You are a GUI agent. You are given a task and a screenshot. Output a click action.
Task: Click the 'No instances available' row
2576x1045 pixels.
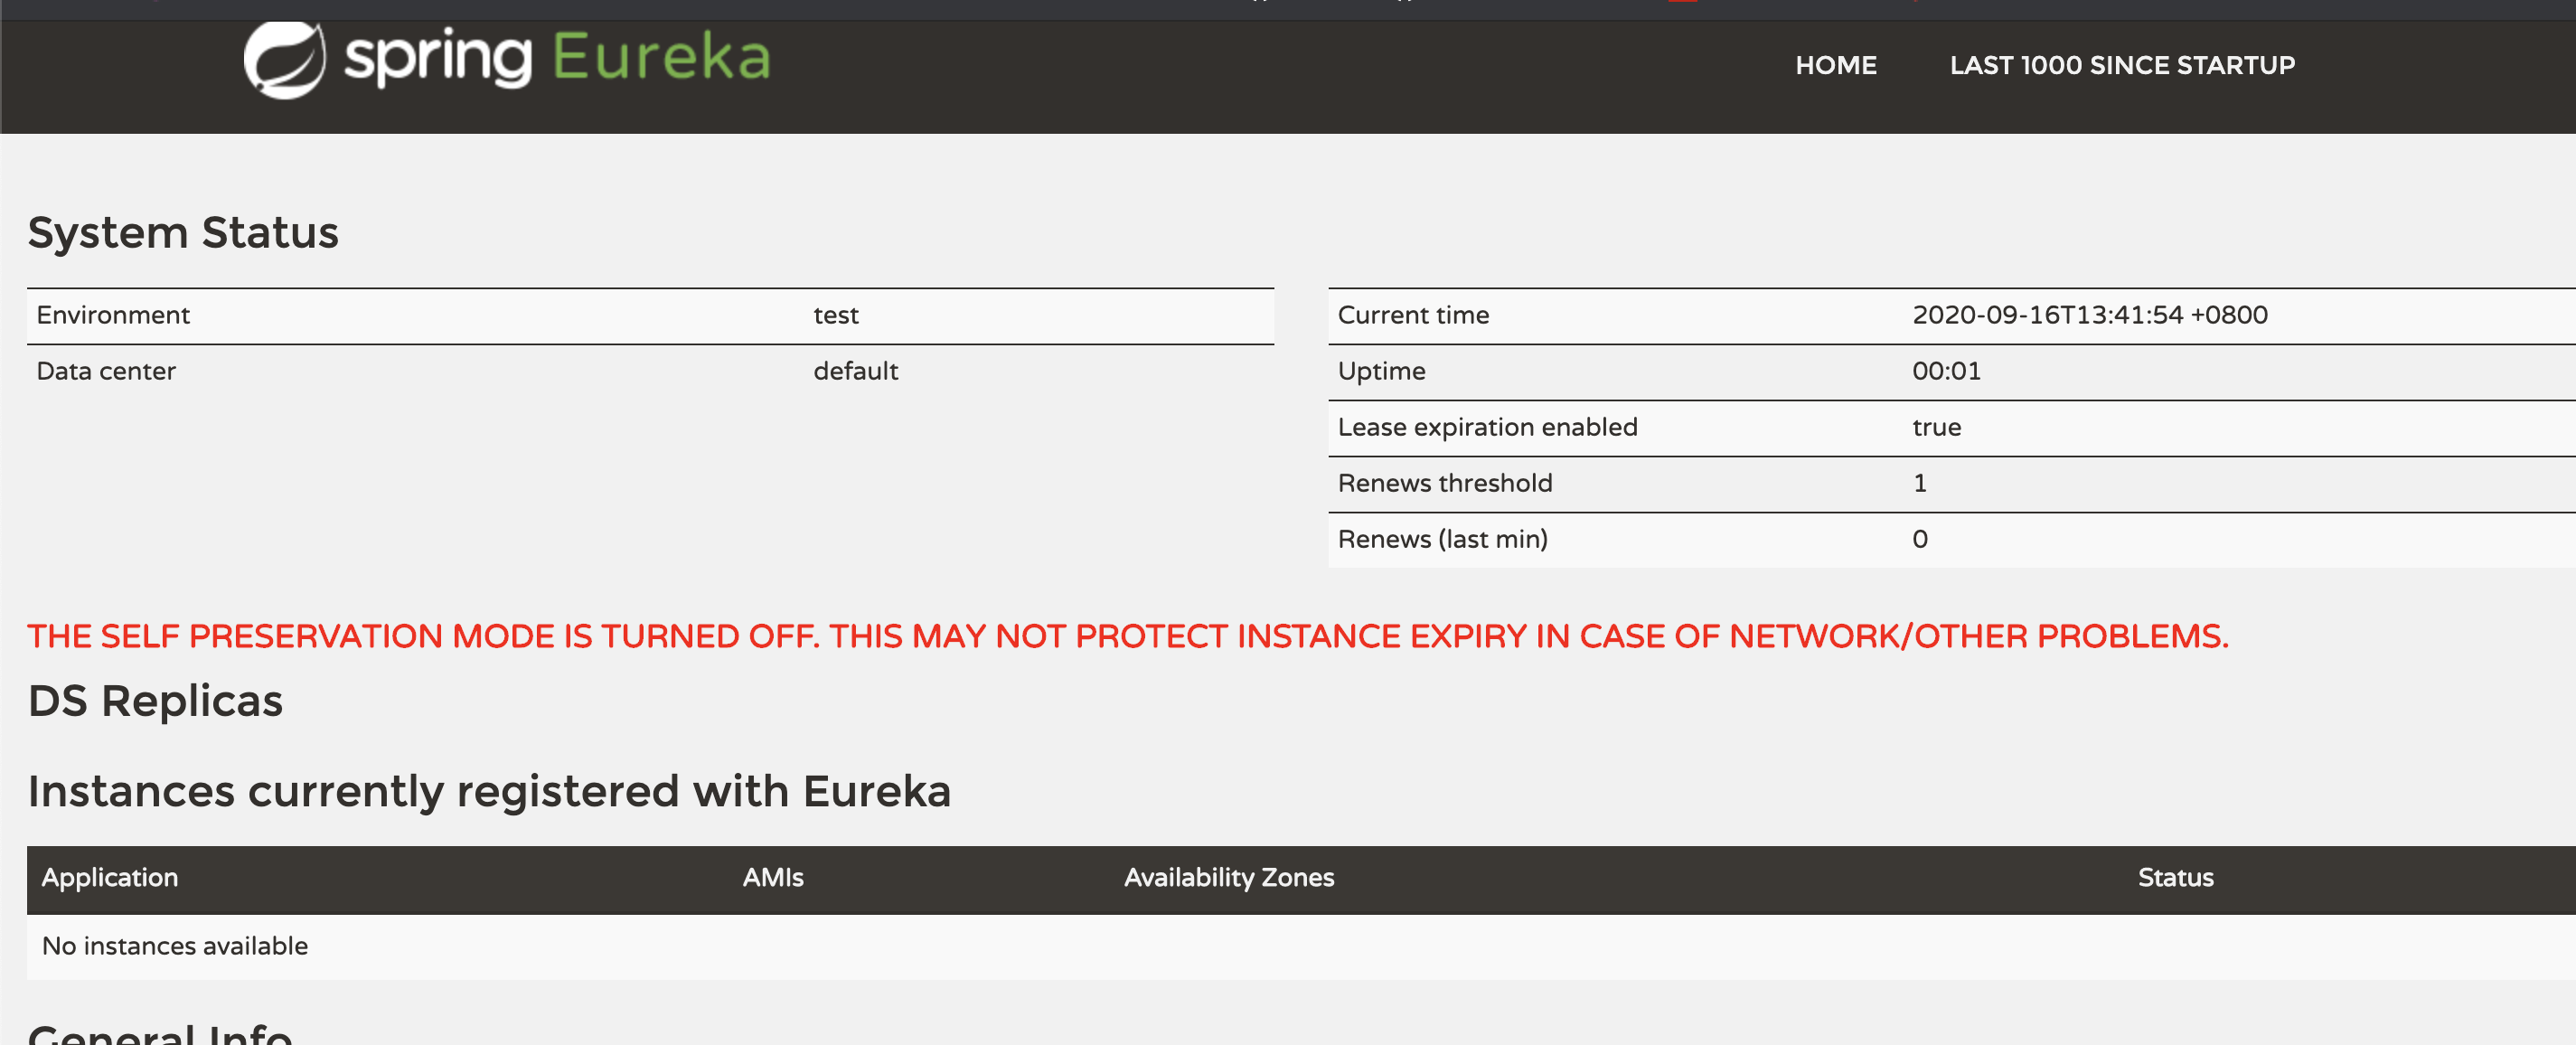1301,946
